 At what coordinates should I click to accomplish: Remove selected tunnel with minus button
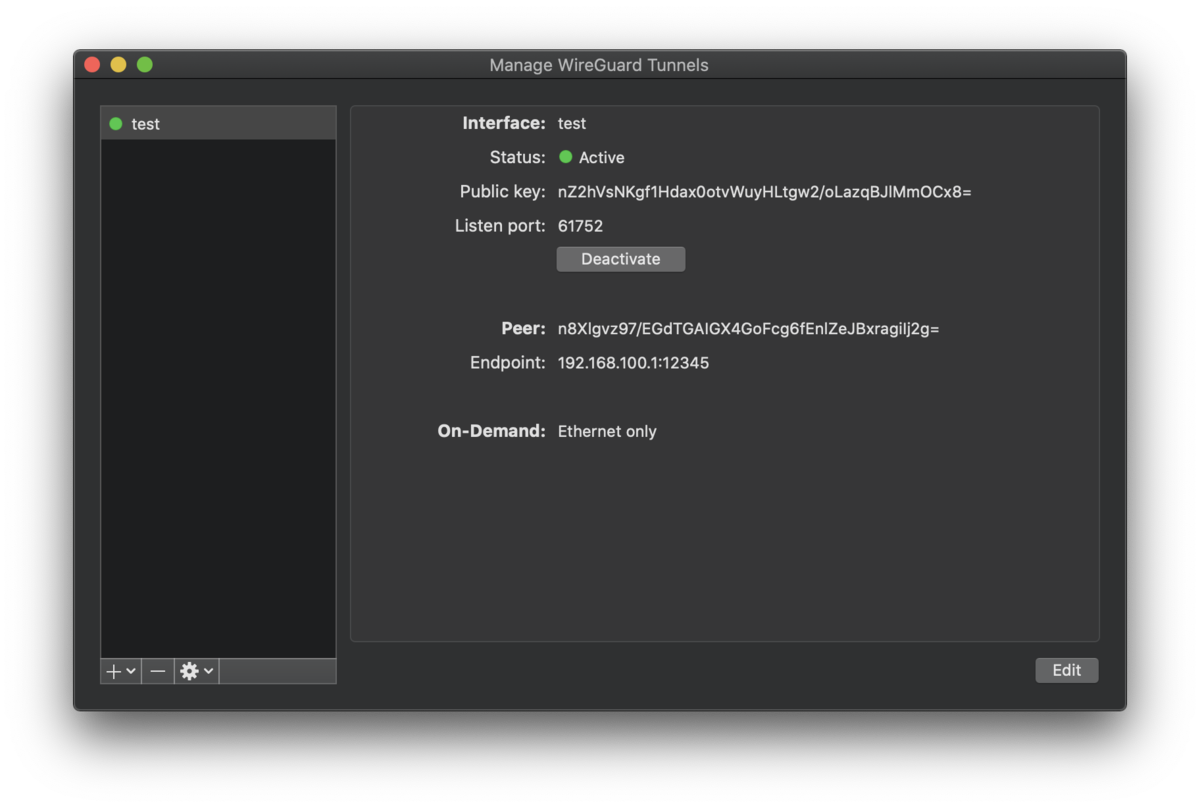click(158, 672)
